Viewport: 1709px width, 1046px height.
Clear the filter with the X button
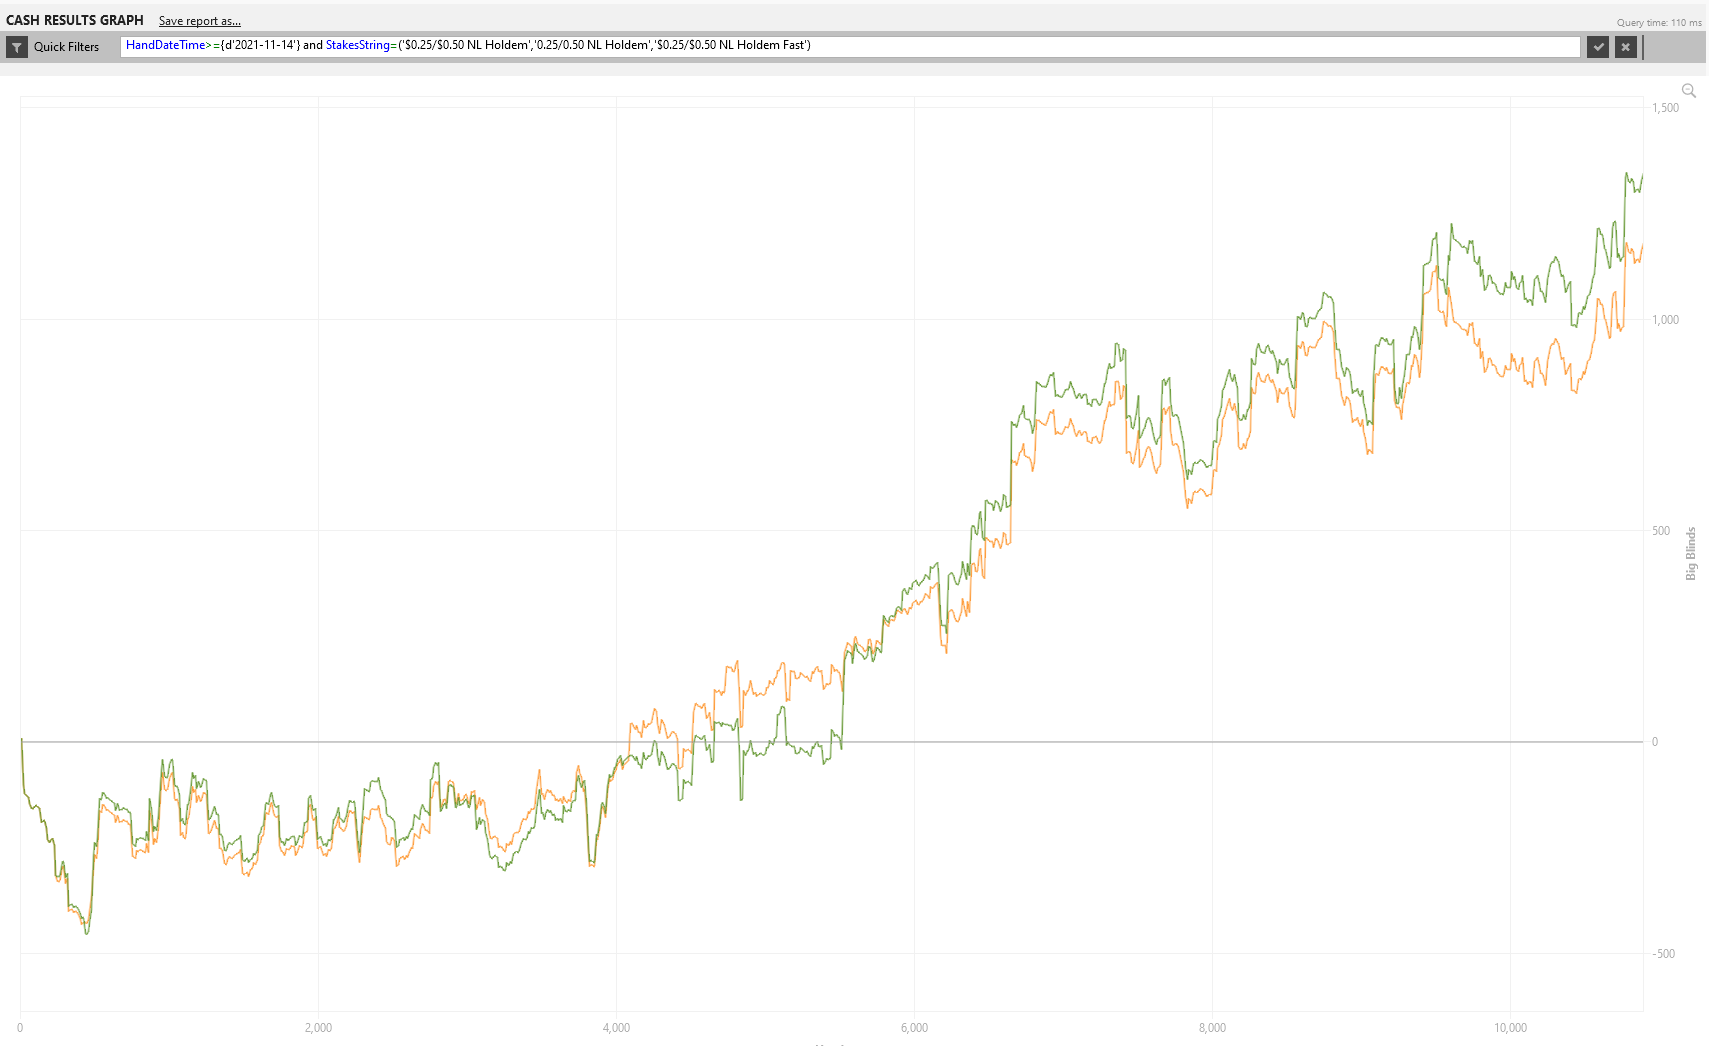pos(1626,47)
